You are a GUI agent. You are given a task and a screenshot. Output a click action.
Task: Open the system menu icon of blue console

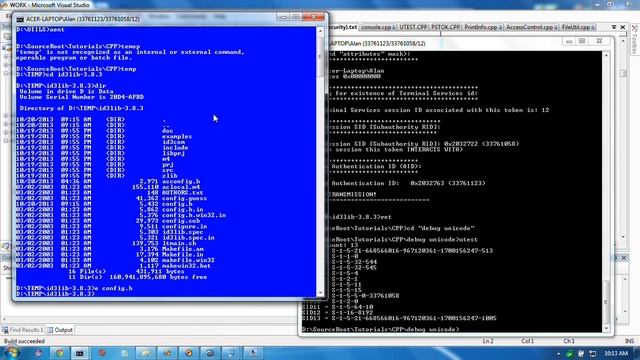20,19
